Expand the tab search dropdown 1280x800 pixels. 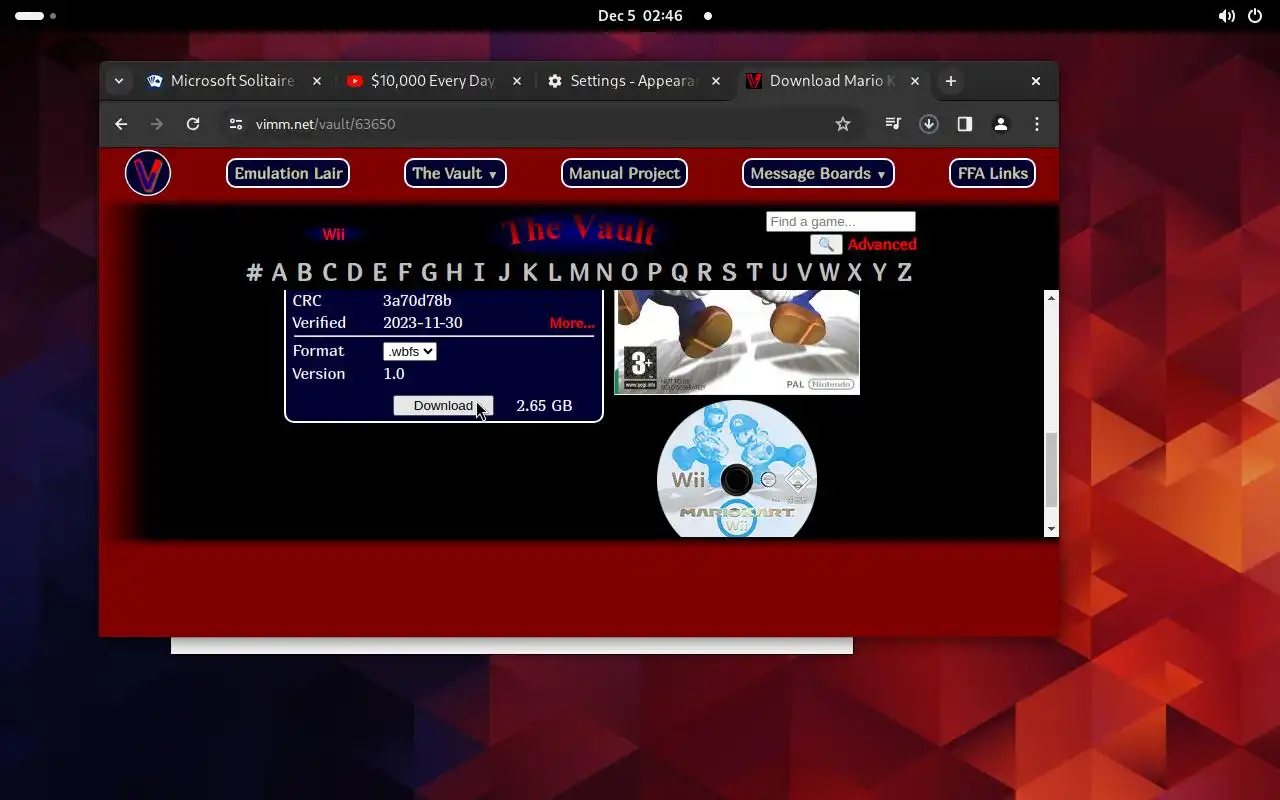(x=119, y=81)
